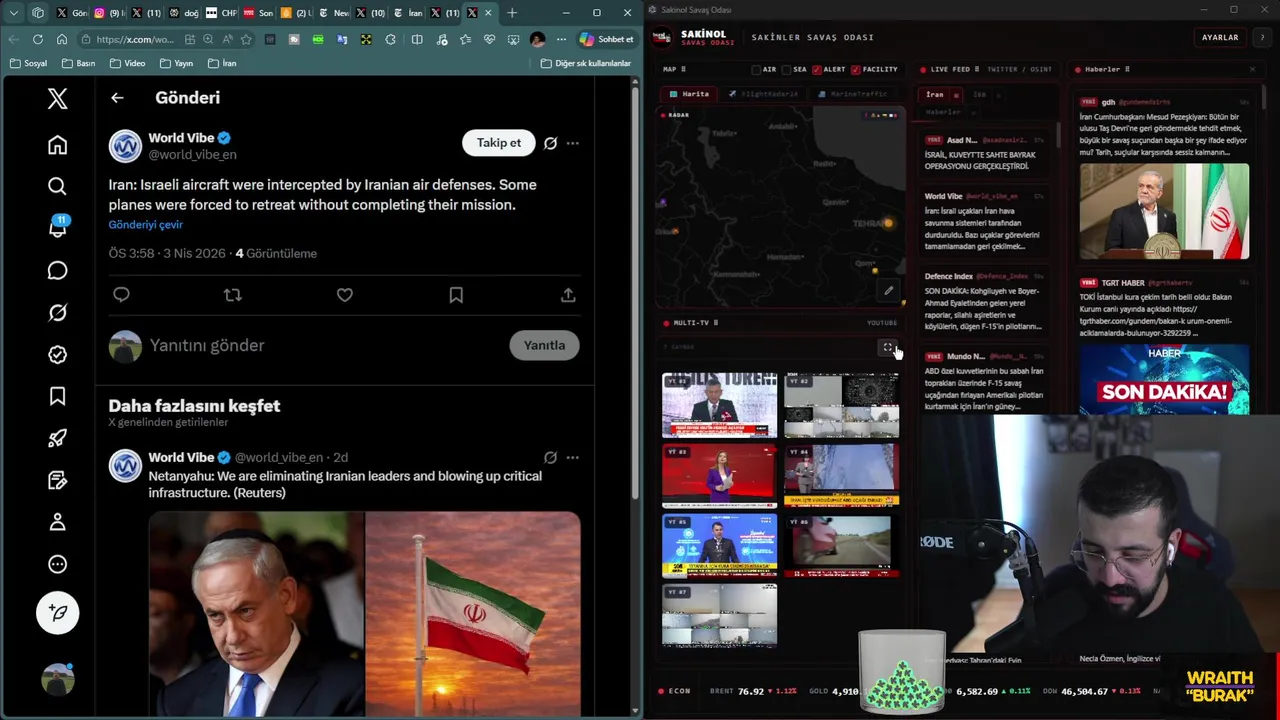Click the Yanıtla reply button
1280x720 pixels.
click(x=544, y=345)
